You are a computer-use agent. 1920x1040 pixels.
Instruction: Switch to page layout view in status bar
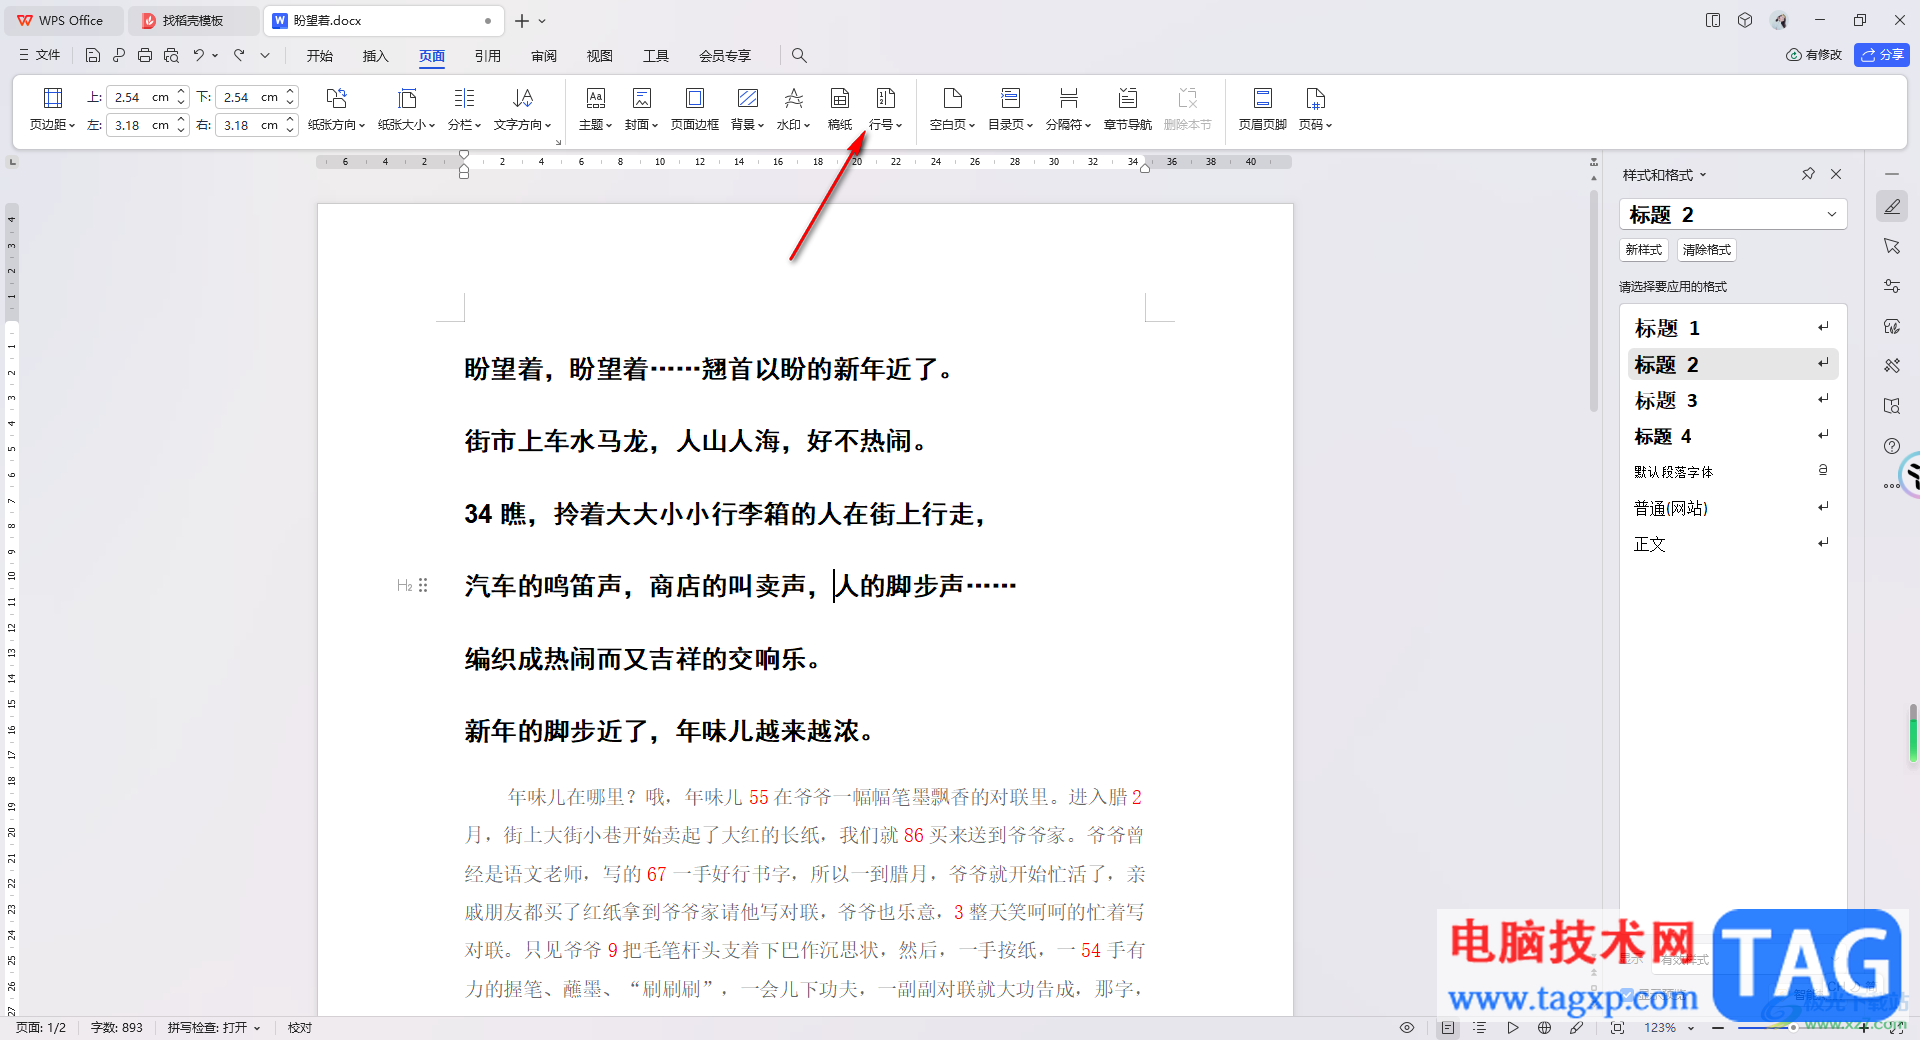(x=1448, y=1027)
